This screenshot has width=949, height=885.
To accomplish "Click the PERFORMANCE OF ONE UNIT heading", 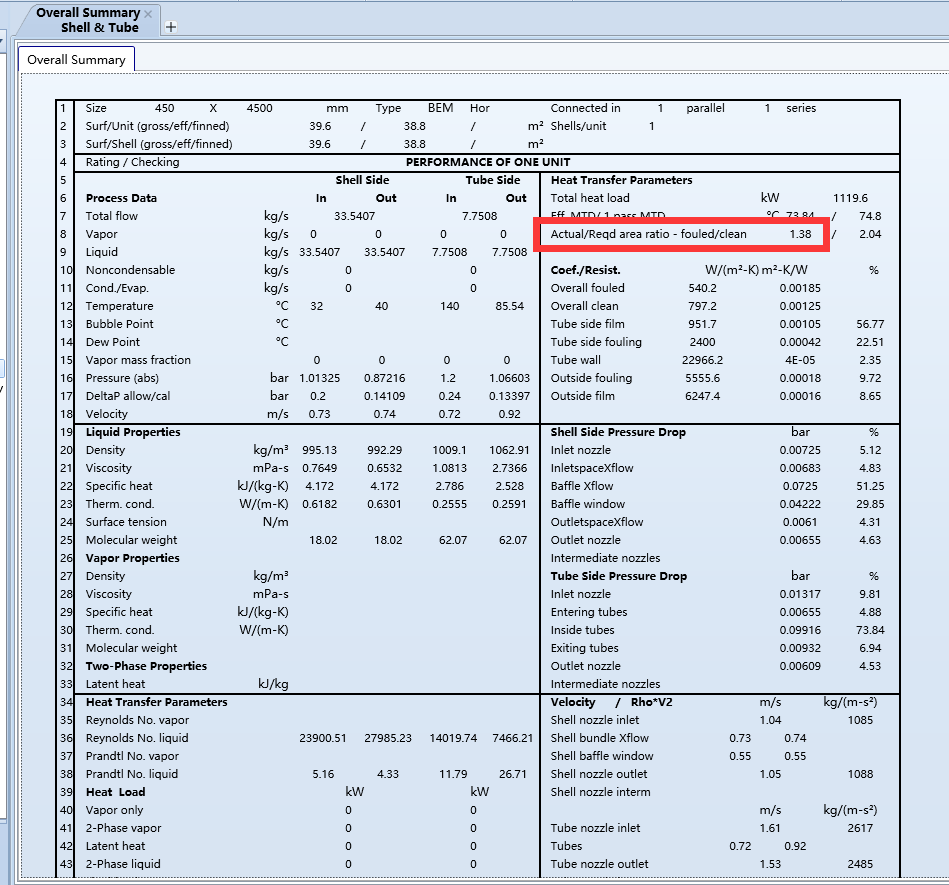I will point(488,162).
